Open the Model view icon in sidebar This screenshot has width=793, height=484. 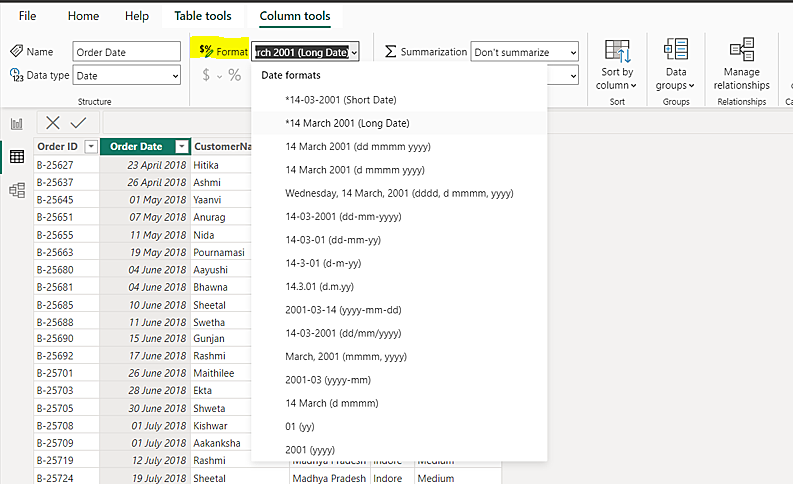click(x=17, y=190)
